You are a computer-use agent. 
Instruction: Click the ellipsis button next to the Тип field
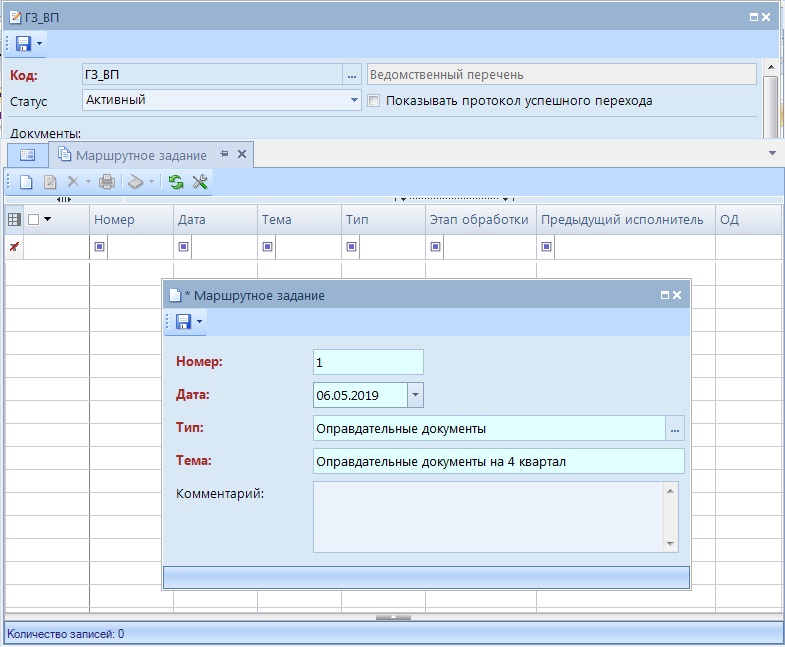(x=675, y=429)
